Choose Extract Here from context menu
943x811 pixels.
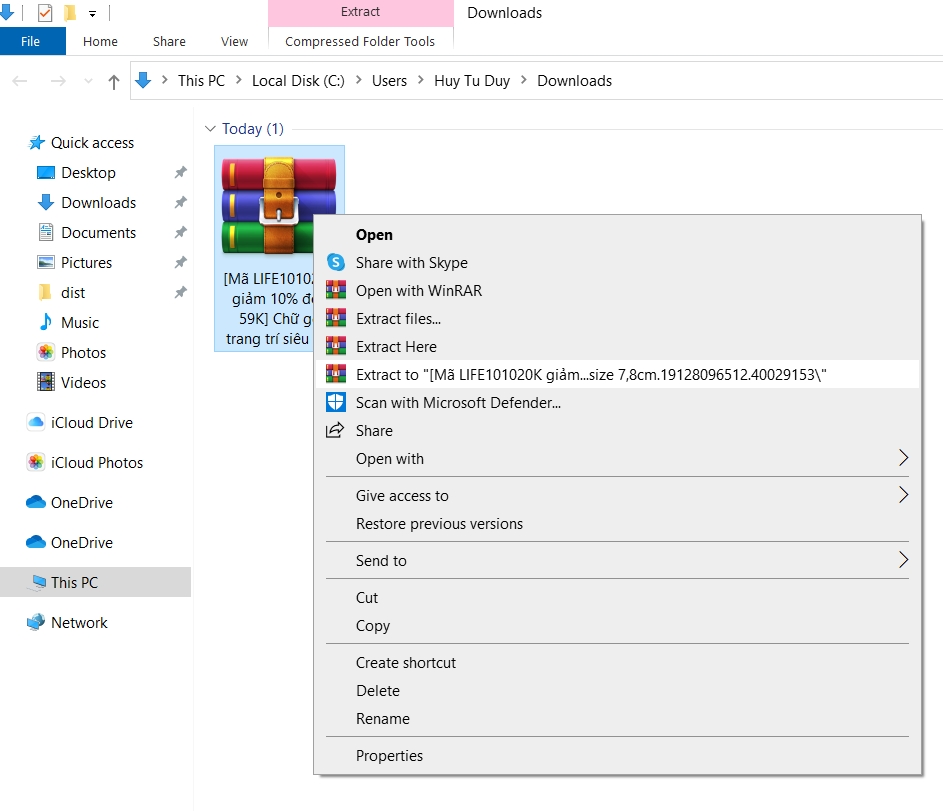pos(396,347)
